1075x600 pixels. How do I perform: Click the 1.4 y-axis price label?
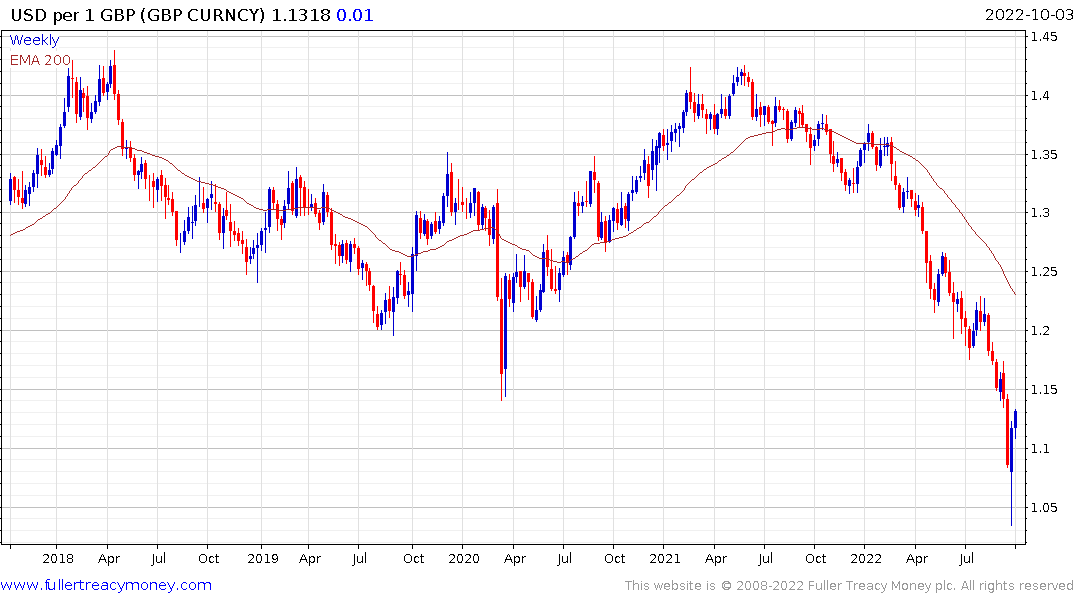pos(1040,96)
